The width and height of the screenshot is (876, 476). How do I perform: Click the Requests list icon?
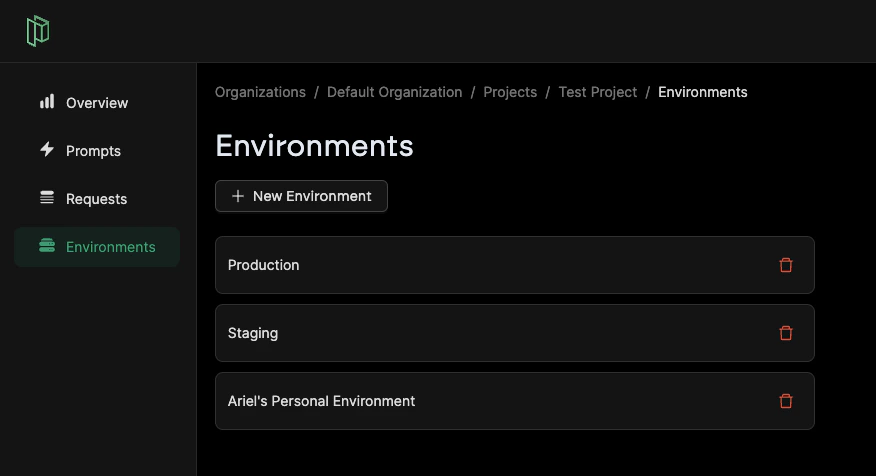point(47,197)
